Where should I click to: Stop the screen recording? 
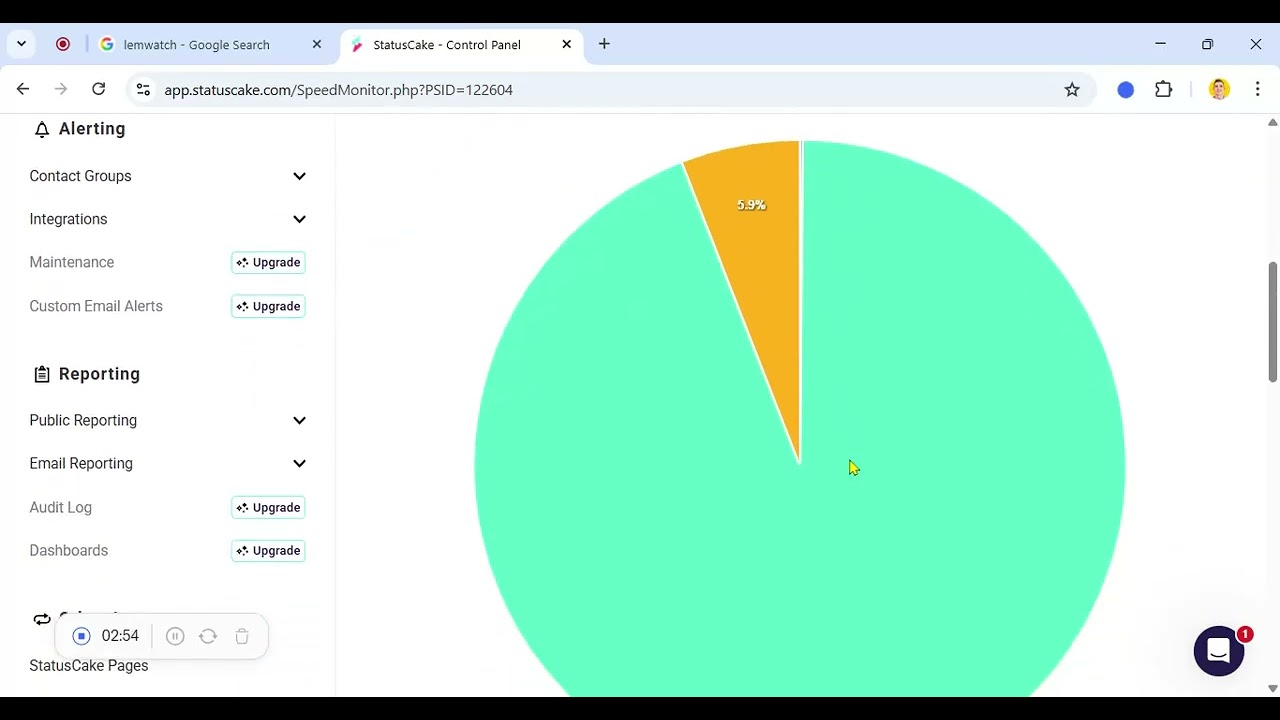[x=82, y=636]
